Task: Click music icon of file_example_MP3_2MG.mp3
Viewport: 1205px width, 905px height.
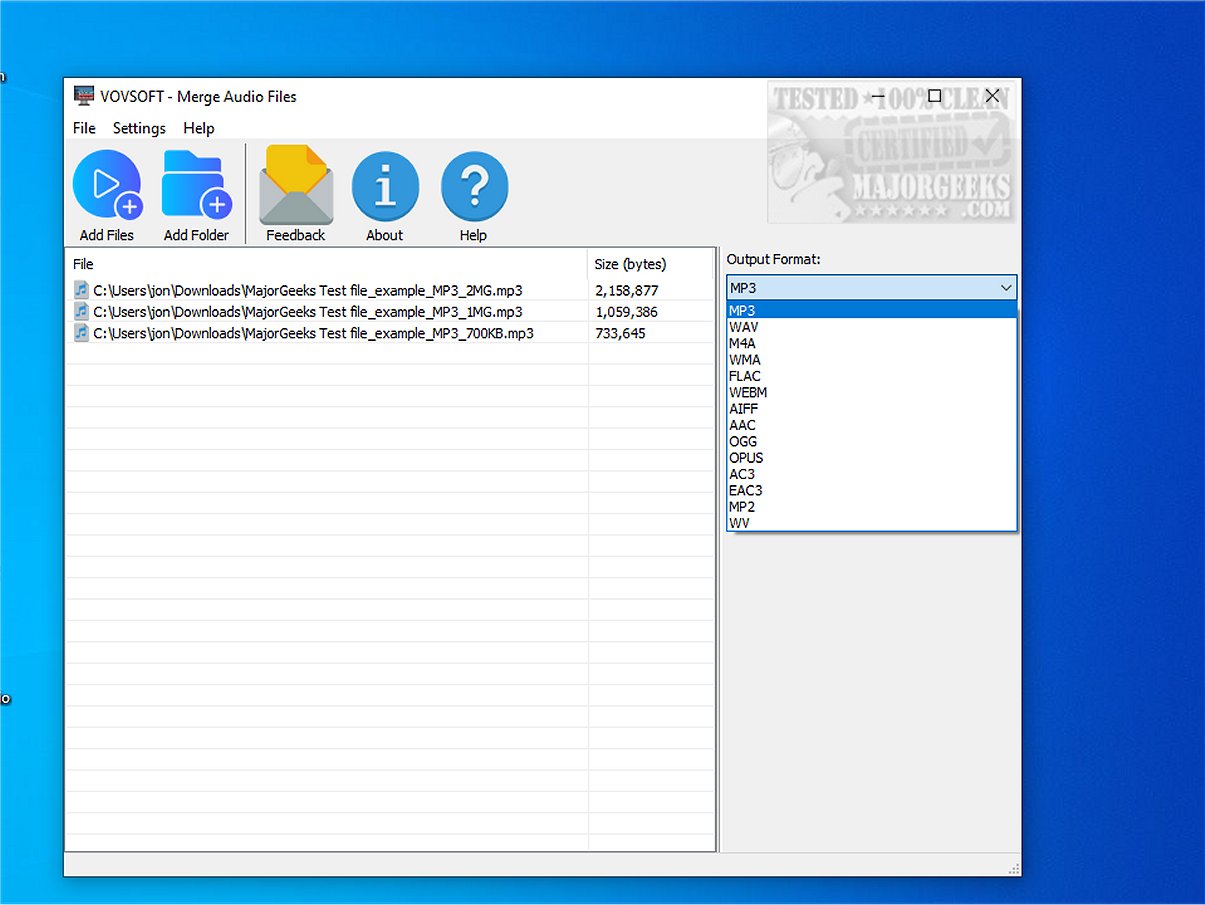Action: pos(81,290)
